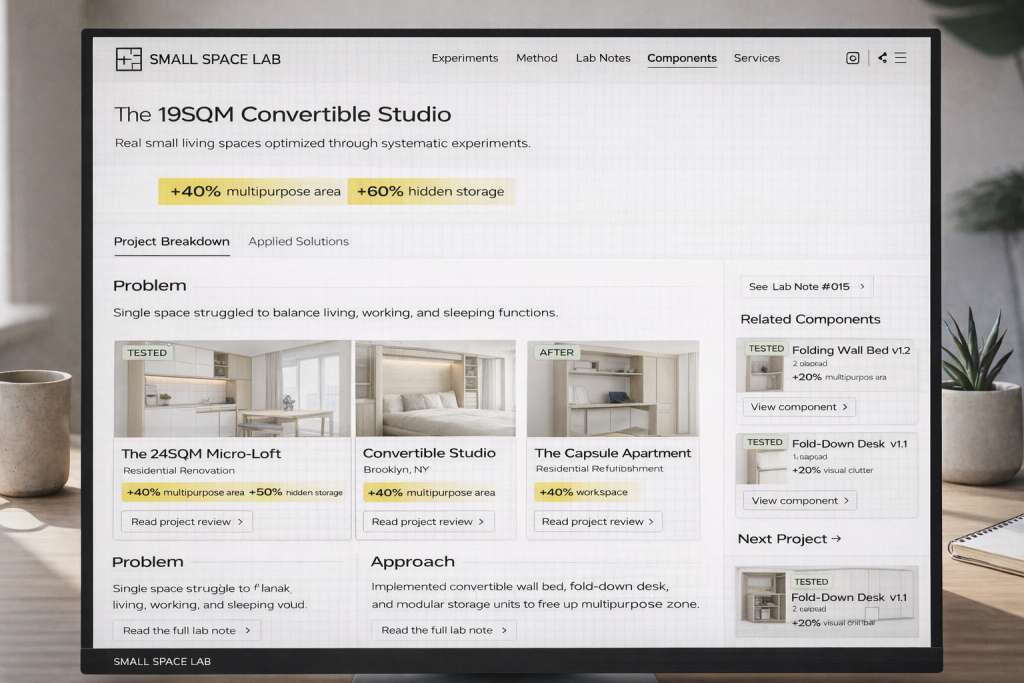Read the full lab note under Approach

click(443, 630)
